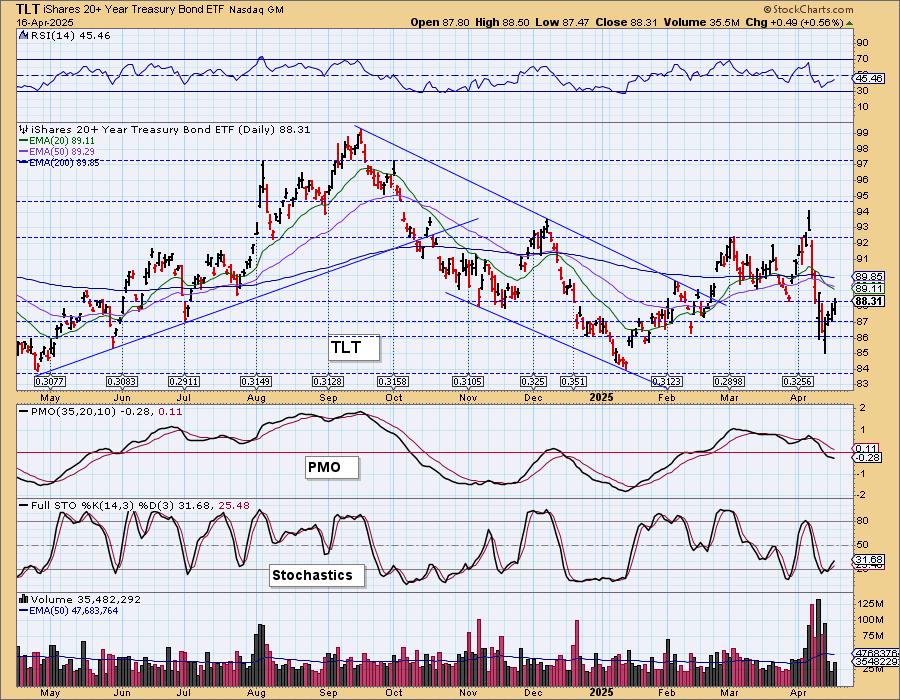
Task: Click the 89.85 price tag on right axis
Action: tap(868, 277)
